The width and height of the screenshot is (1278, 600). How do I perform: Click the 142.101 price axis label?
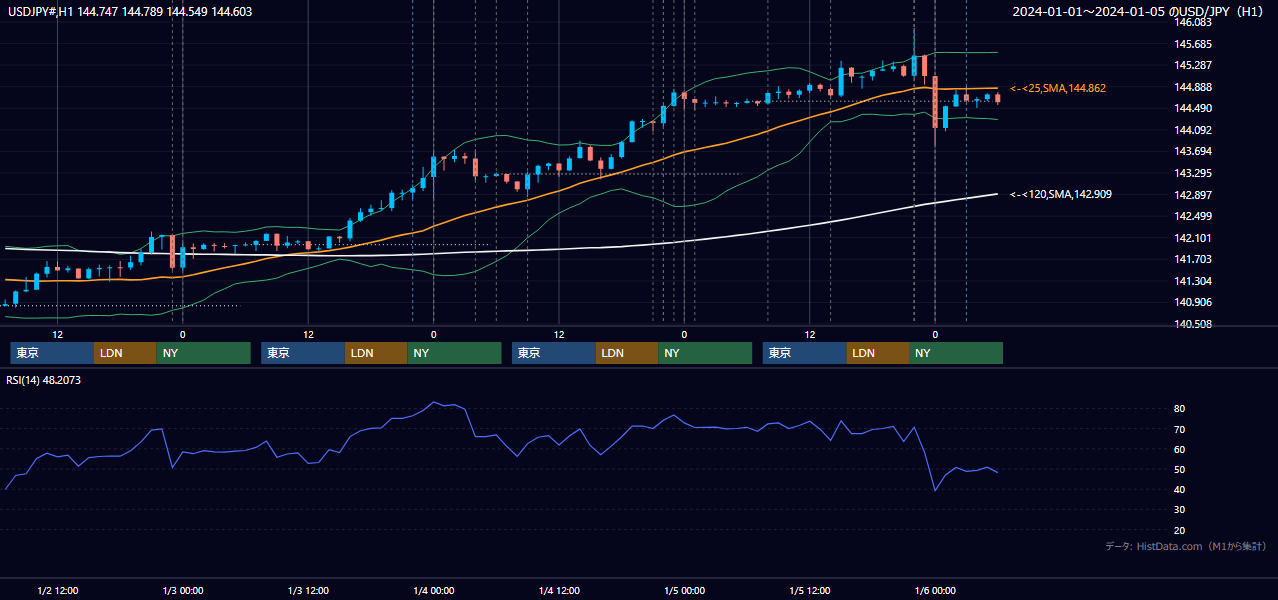1194,238
